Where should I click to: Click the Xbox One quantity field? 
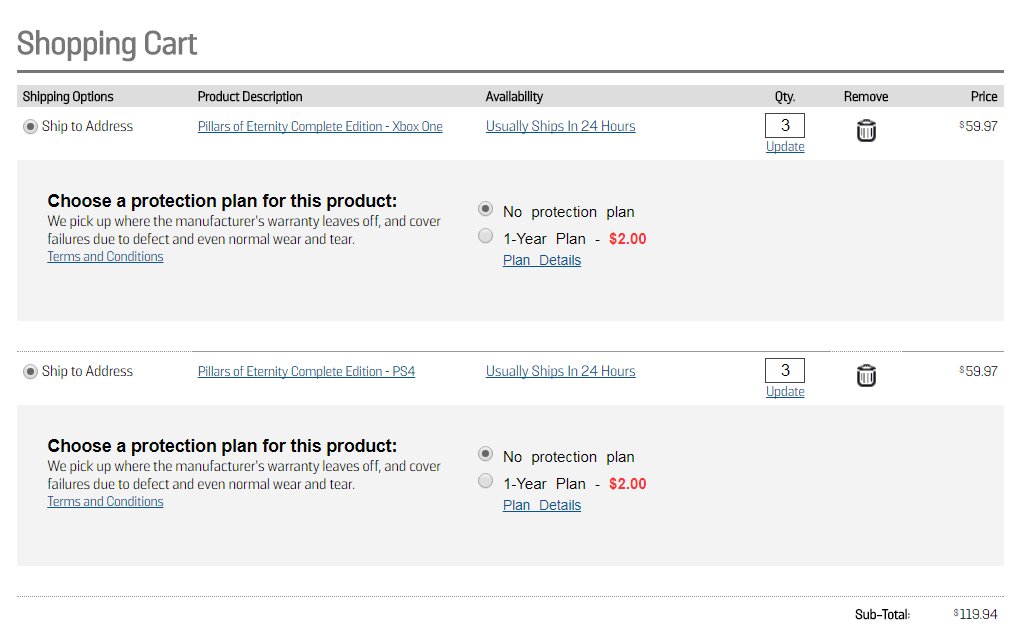click(785, 125)
